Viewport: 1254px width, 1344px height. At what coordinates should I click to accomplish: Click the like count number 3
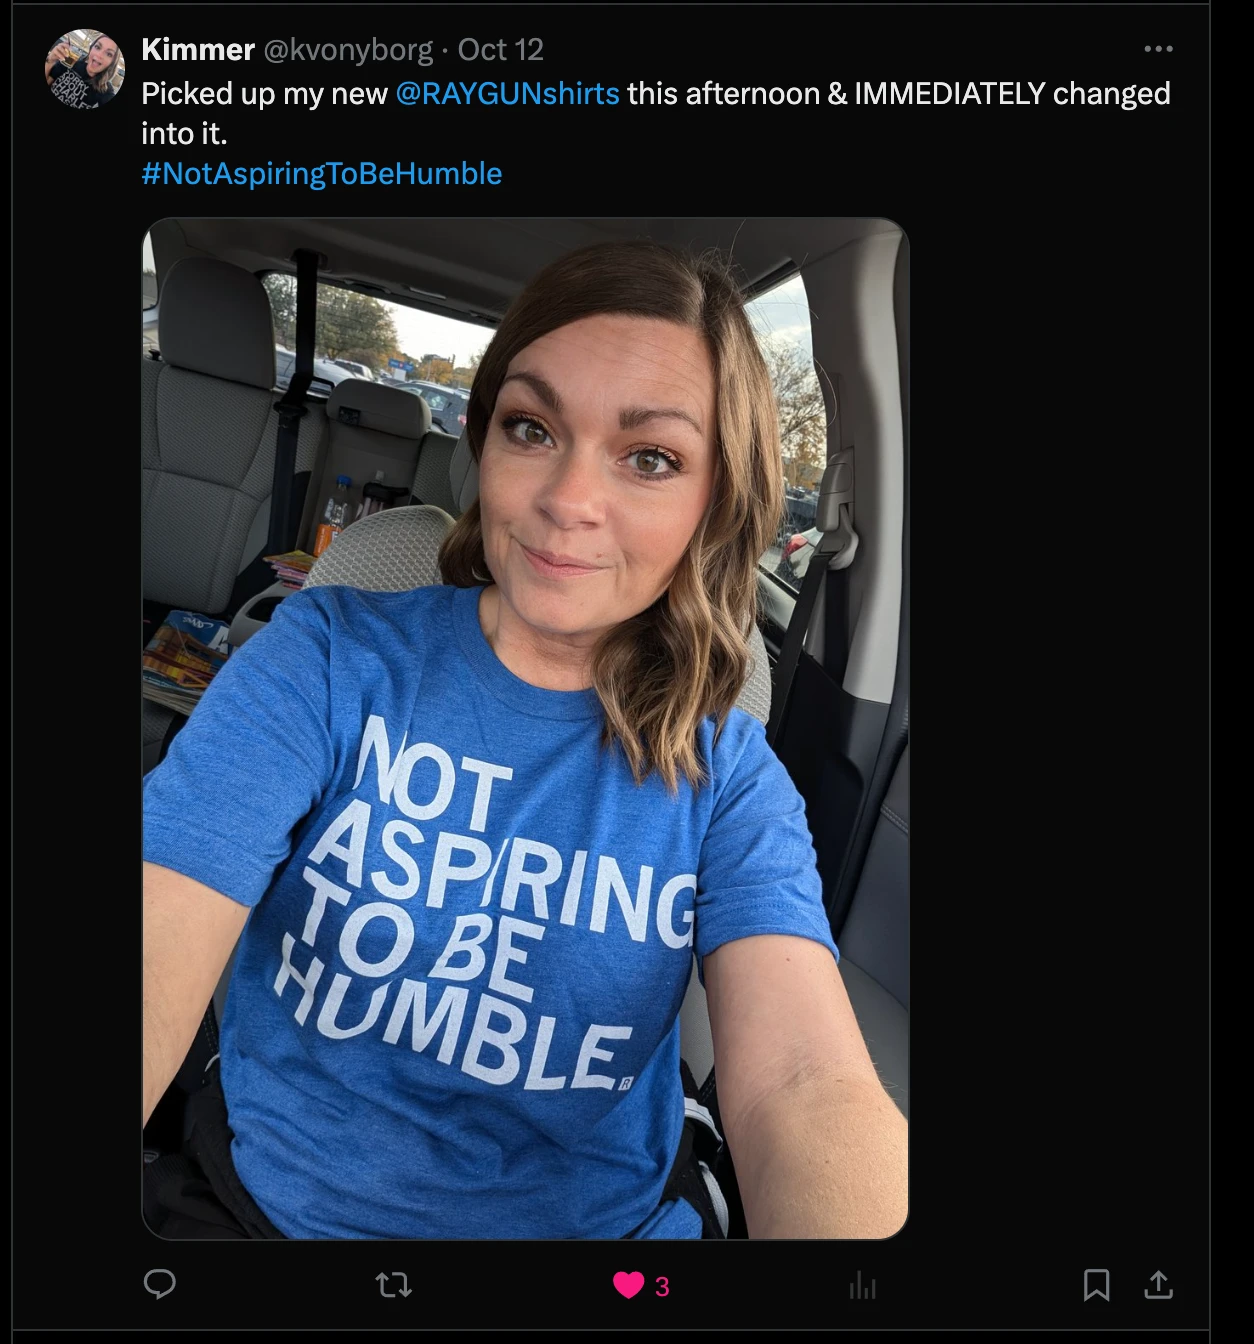coord(662,1286)
